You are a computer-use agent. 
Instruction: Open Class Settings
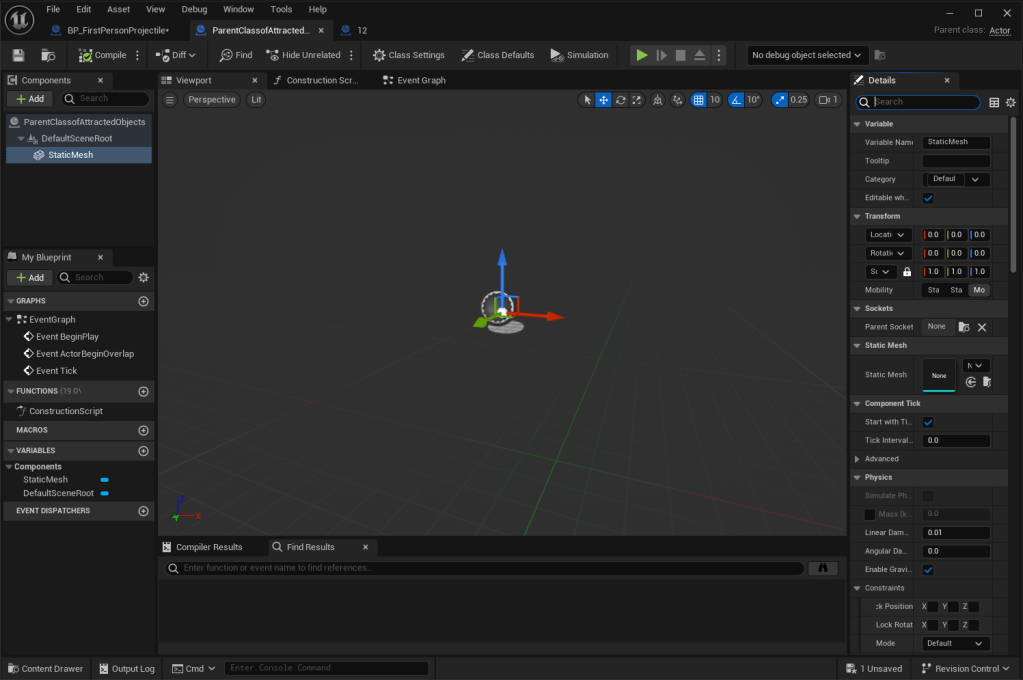408,55
